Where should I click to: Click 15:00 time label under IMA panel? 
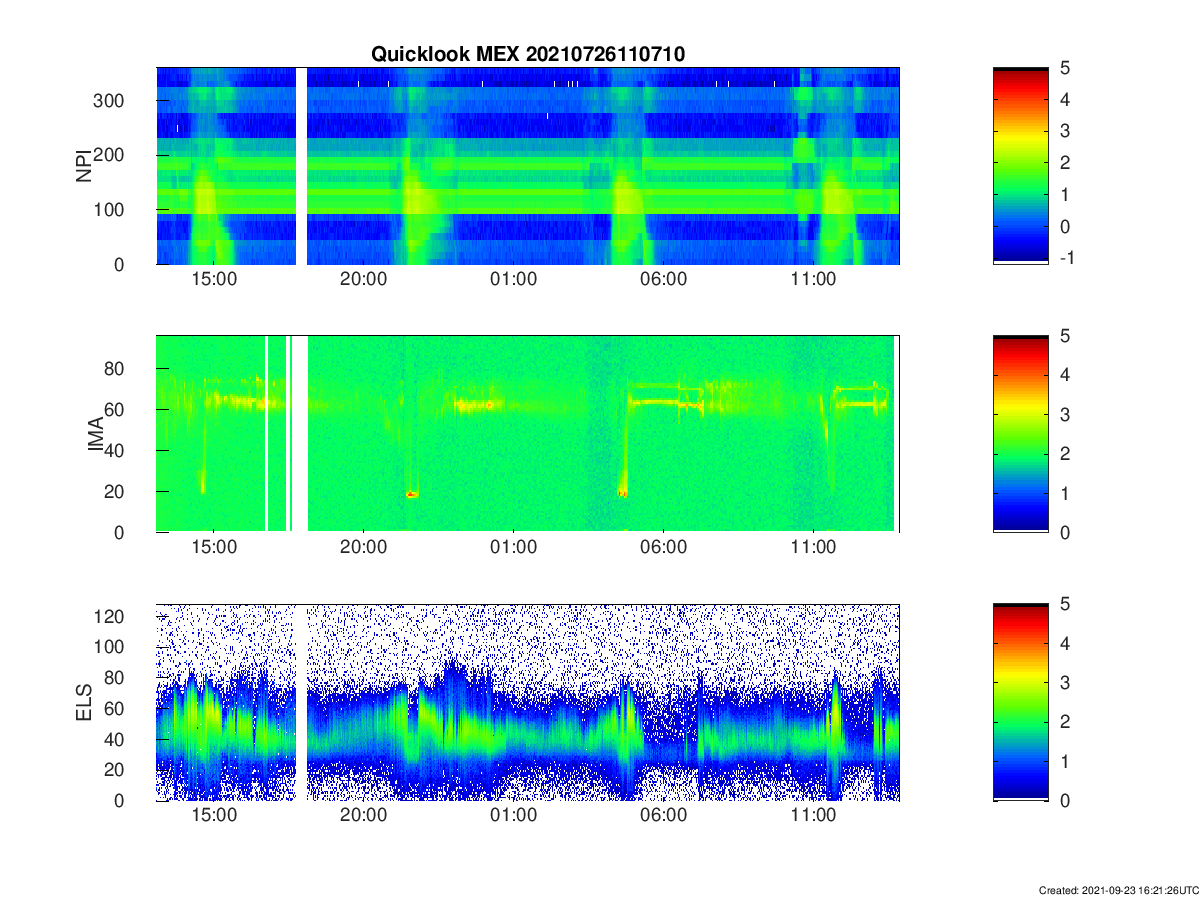(214, 549)
